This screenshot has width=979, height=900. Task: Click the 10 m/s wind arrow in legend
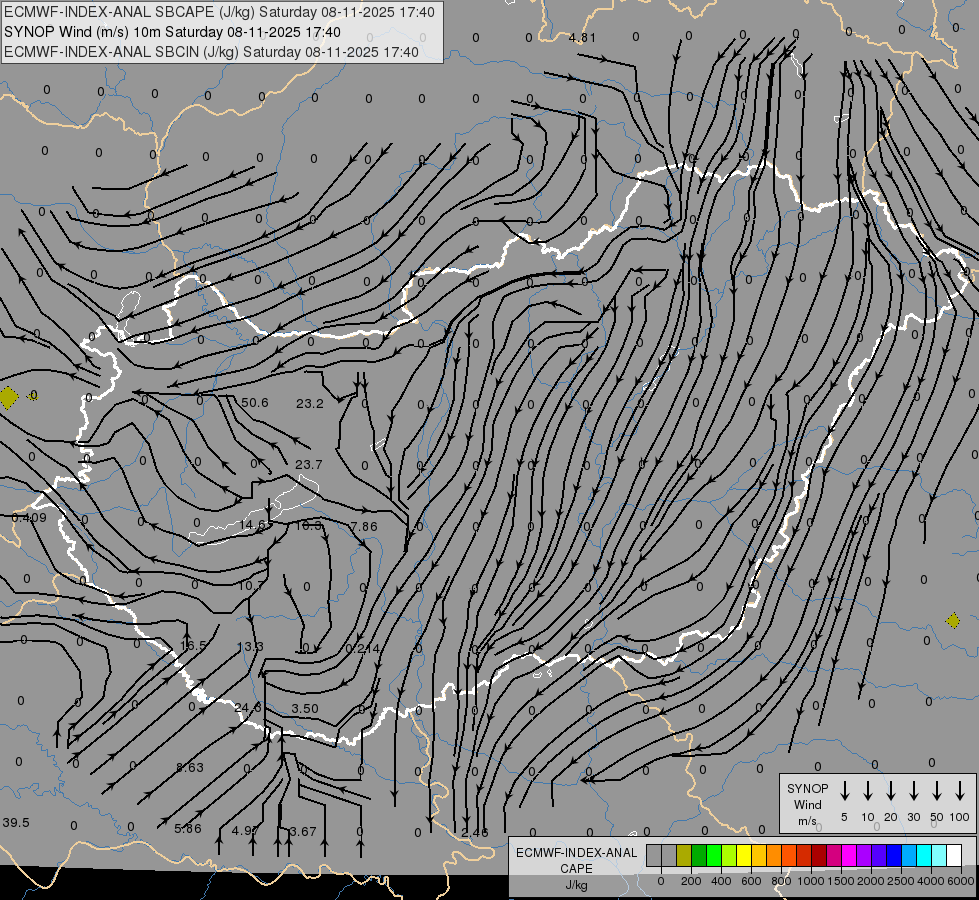tap(867, 791)
